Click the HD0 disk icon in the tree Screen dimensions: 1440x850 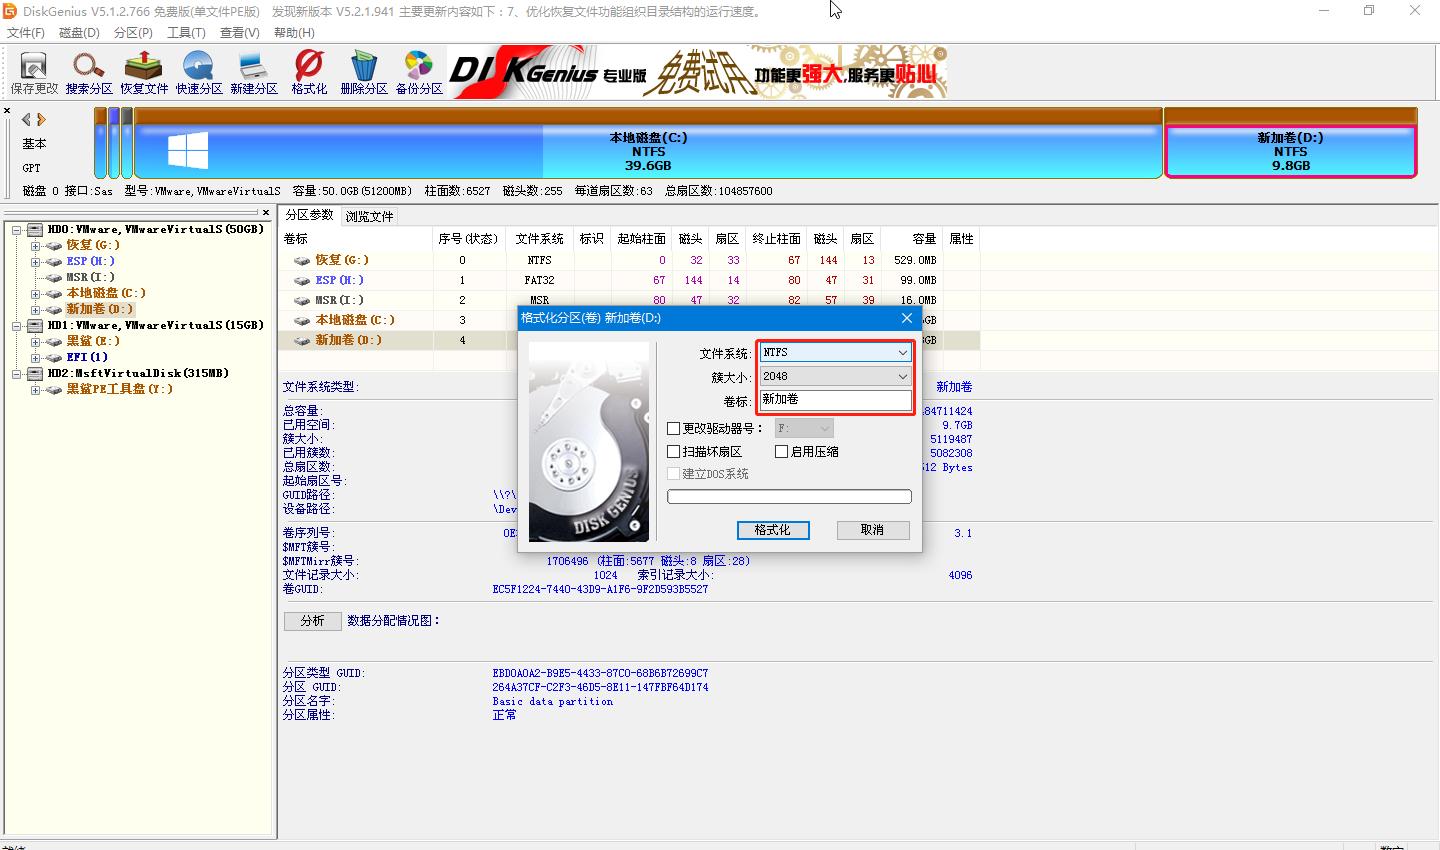35,230
